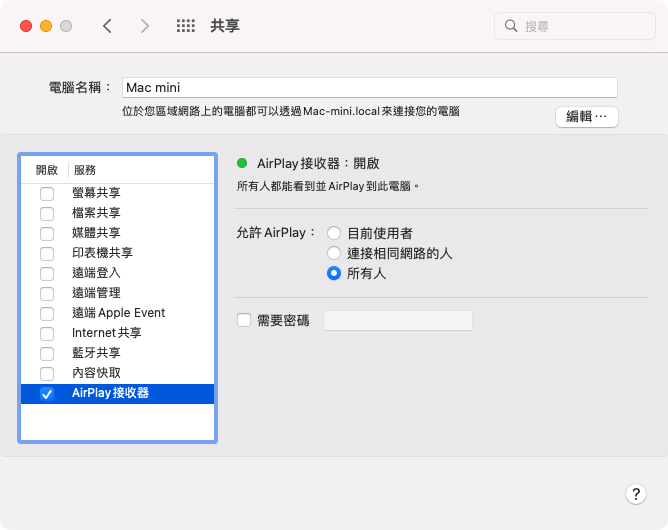The height and width of the screenshot is (530, 668).
Task: Toggle the 需要密碼 checkbox
Action: [243, 321]
